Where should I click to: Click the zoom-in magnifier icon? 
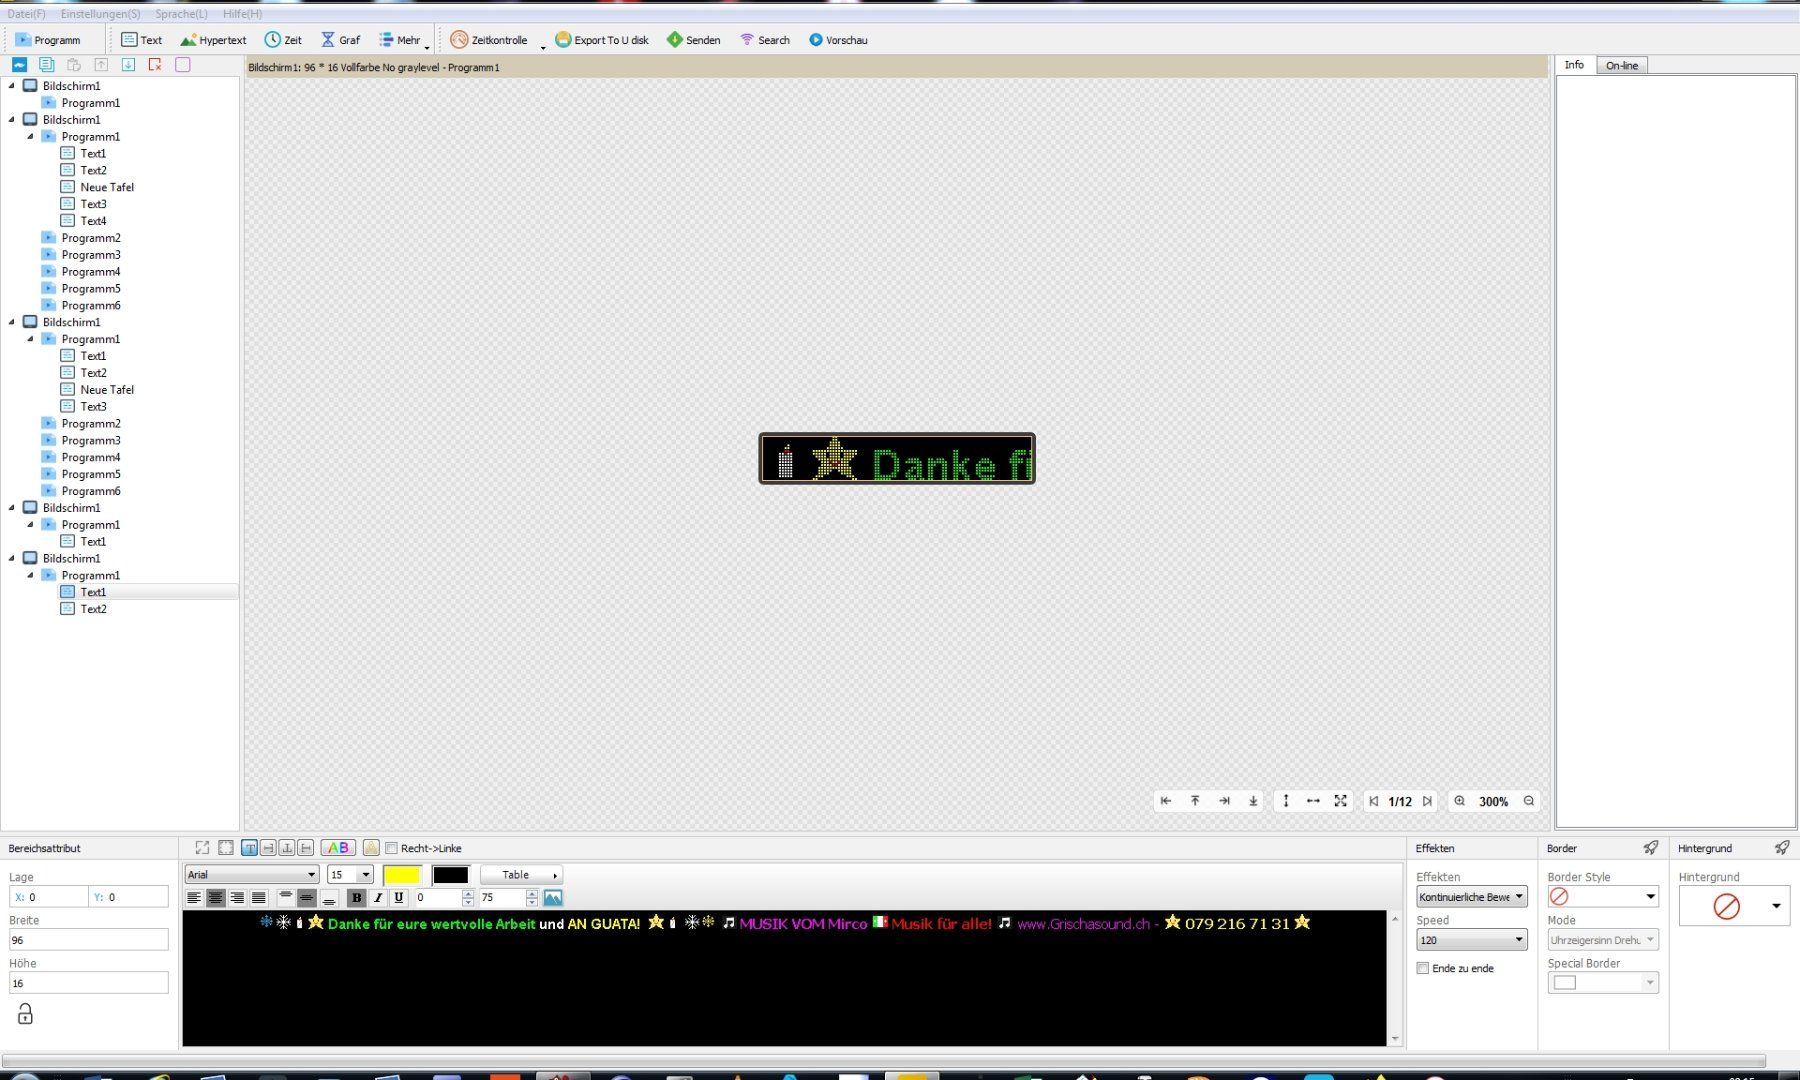coord(1460,801)
